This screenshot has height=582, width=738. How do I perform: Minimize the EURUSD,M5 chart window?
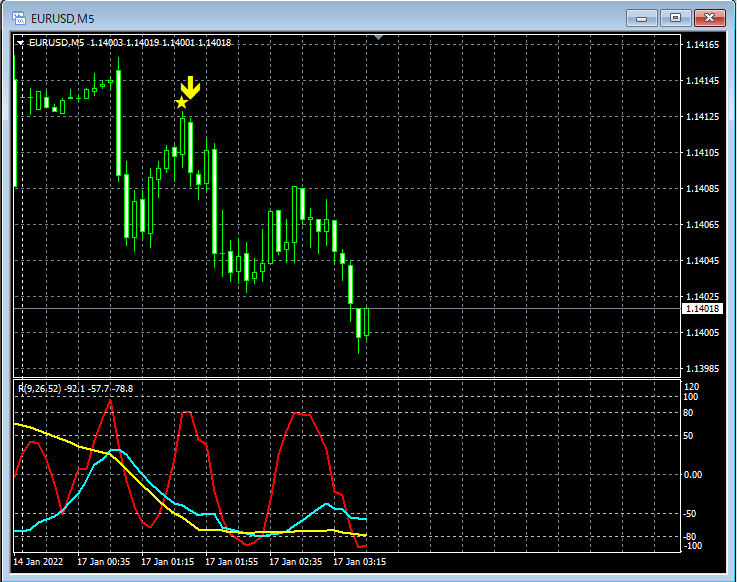tap(641, 18)
